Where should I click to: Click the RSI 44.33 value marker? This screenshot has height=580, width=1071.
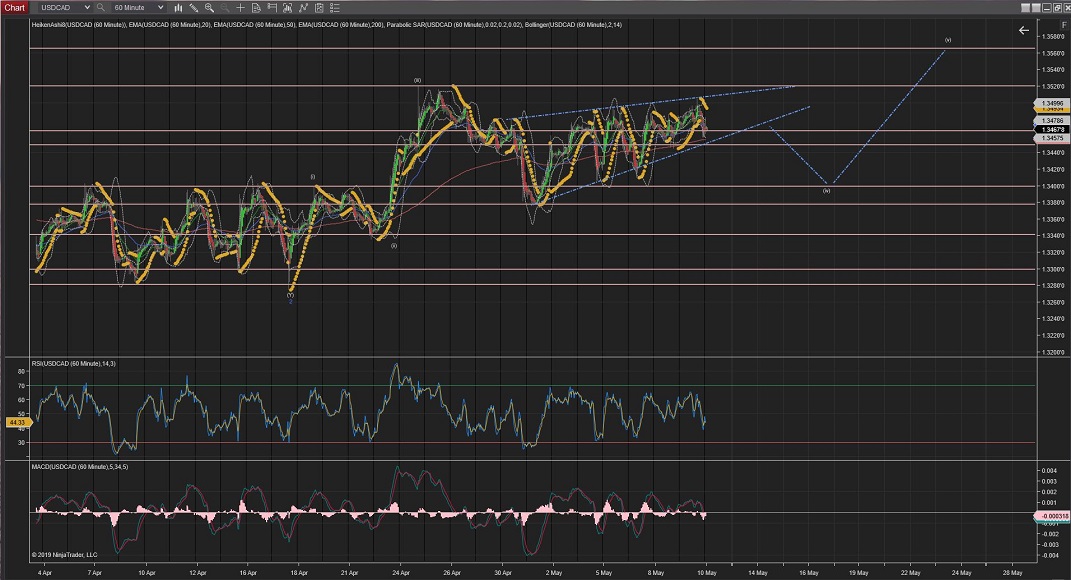tap(16, 423)
